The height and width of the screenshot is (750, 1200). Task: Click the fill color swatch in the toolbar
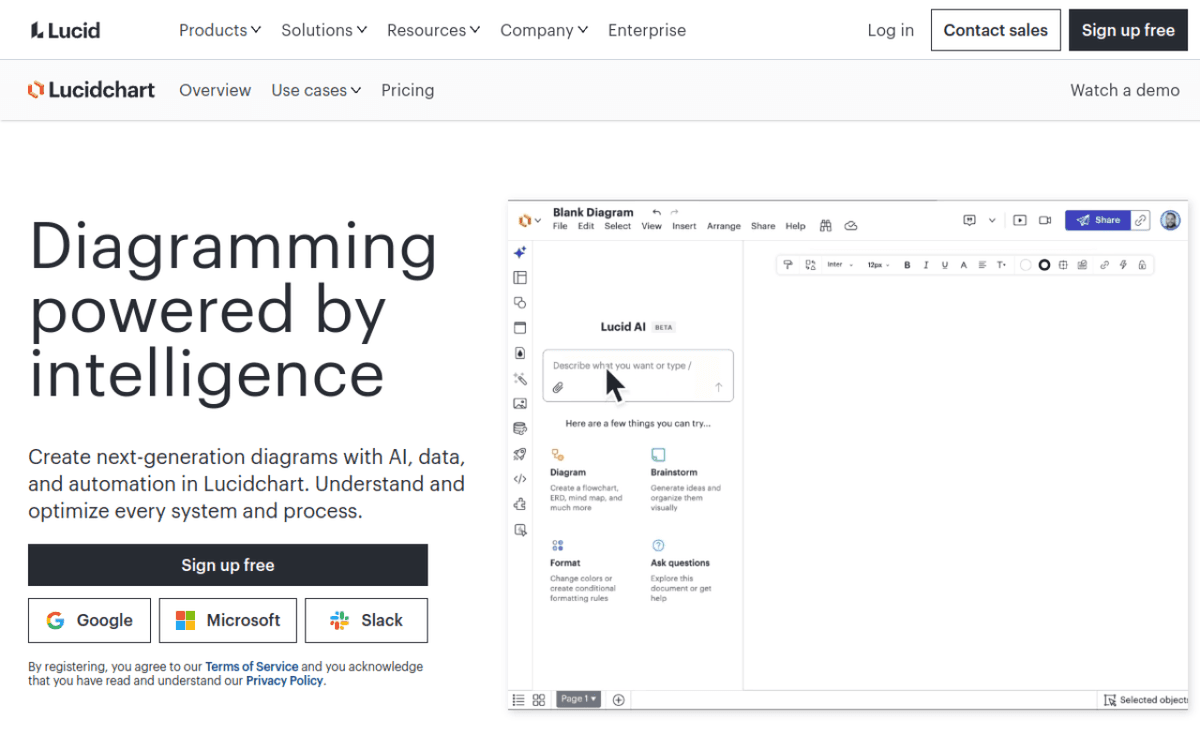1026,264
